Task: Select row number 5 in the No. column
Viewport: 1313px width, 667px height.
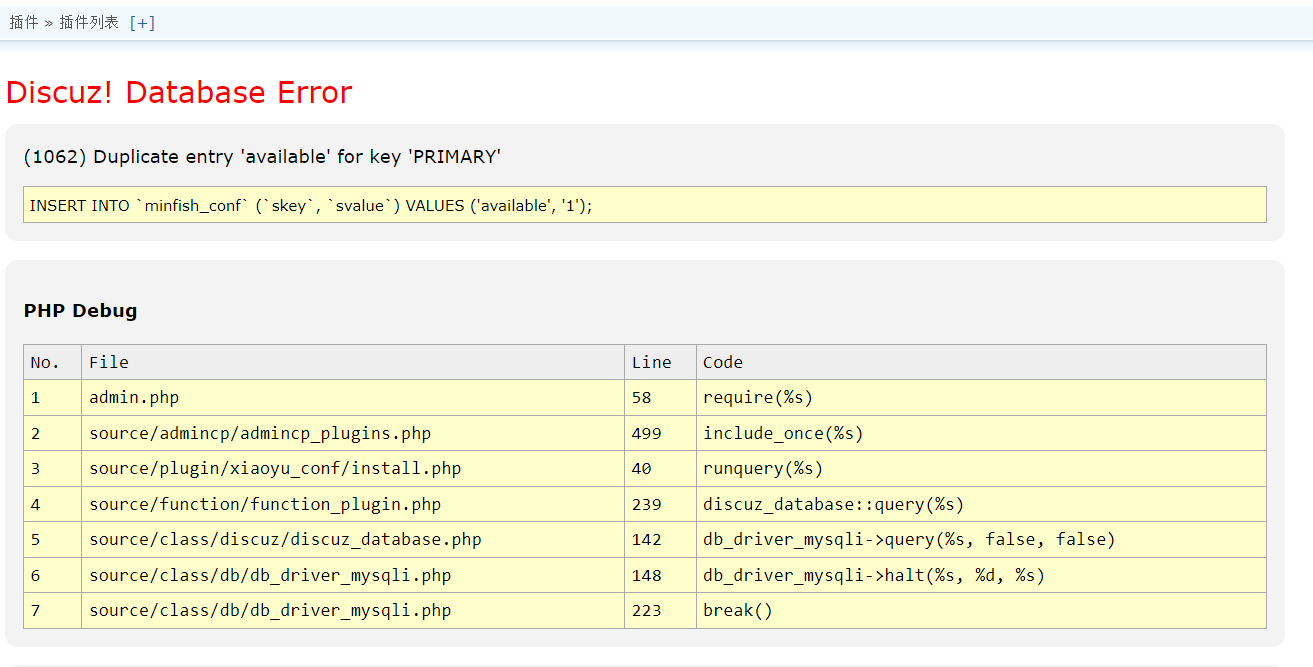Action: coord(53,540)
